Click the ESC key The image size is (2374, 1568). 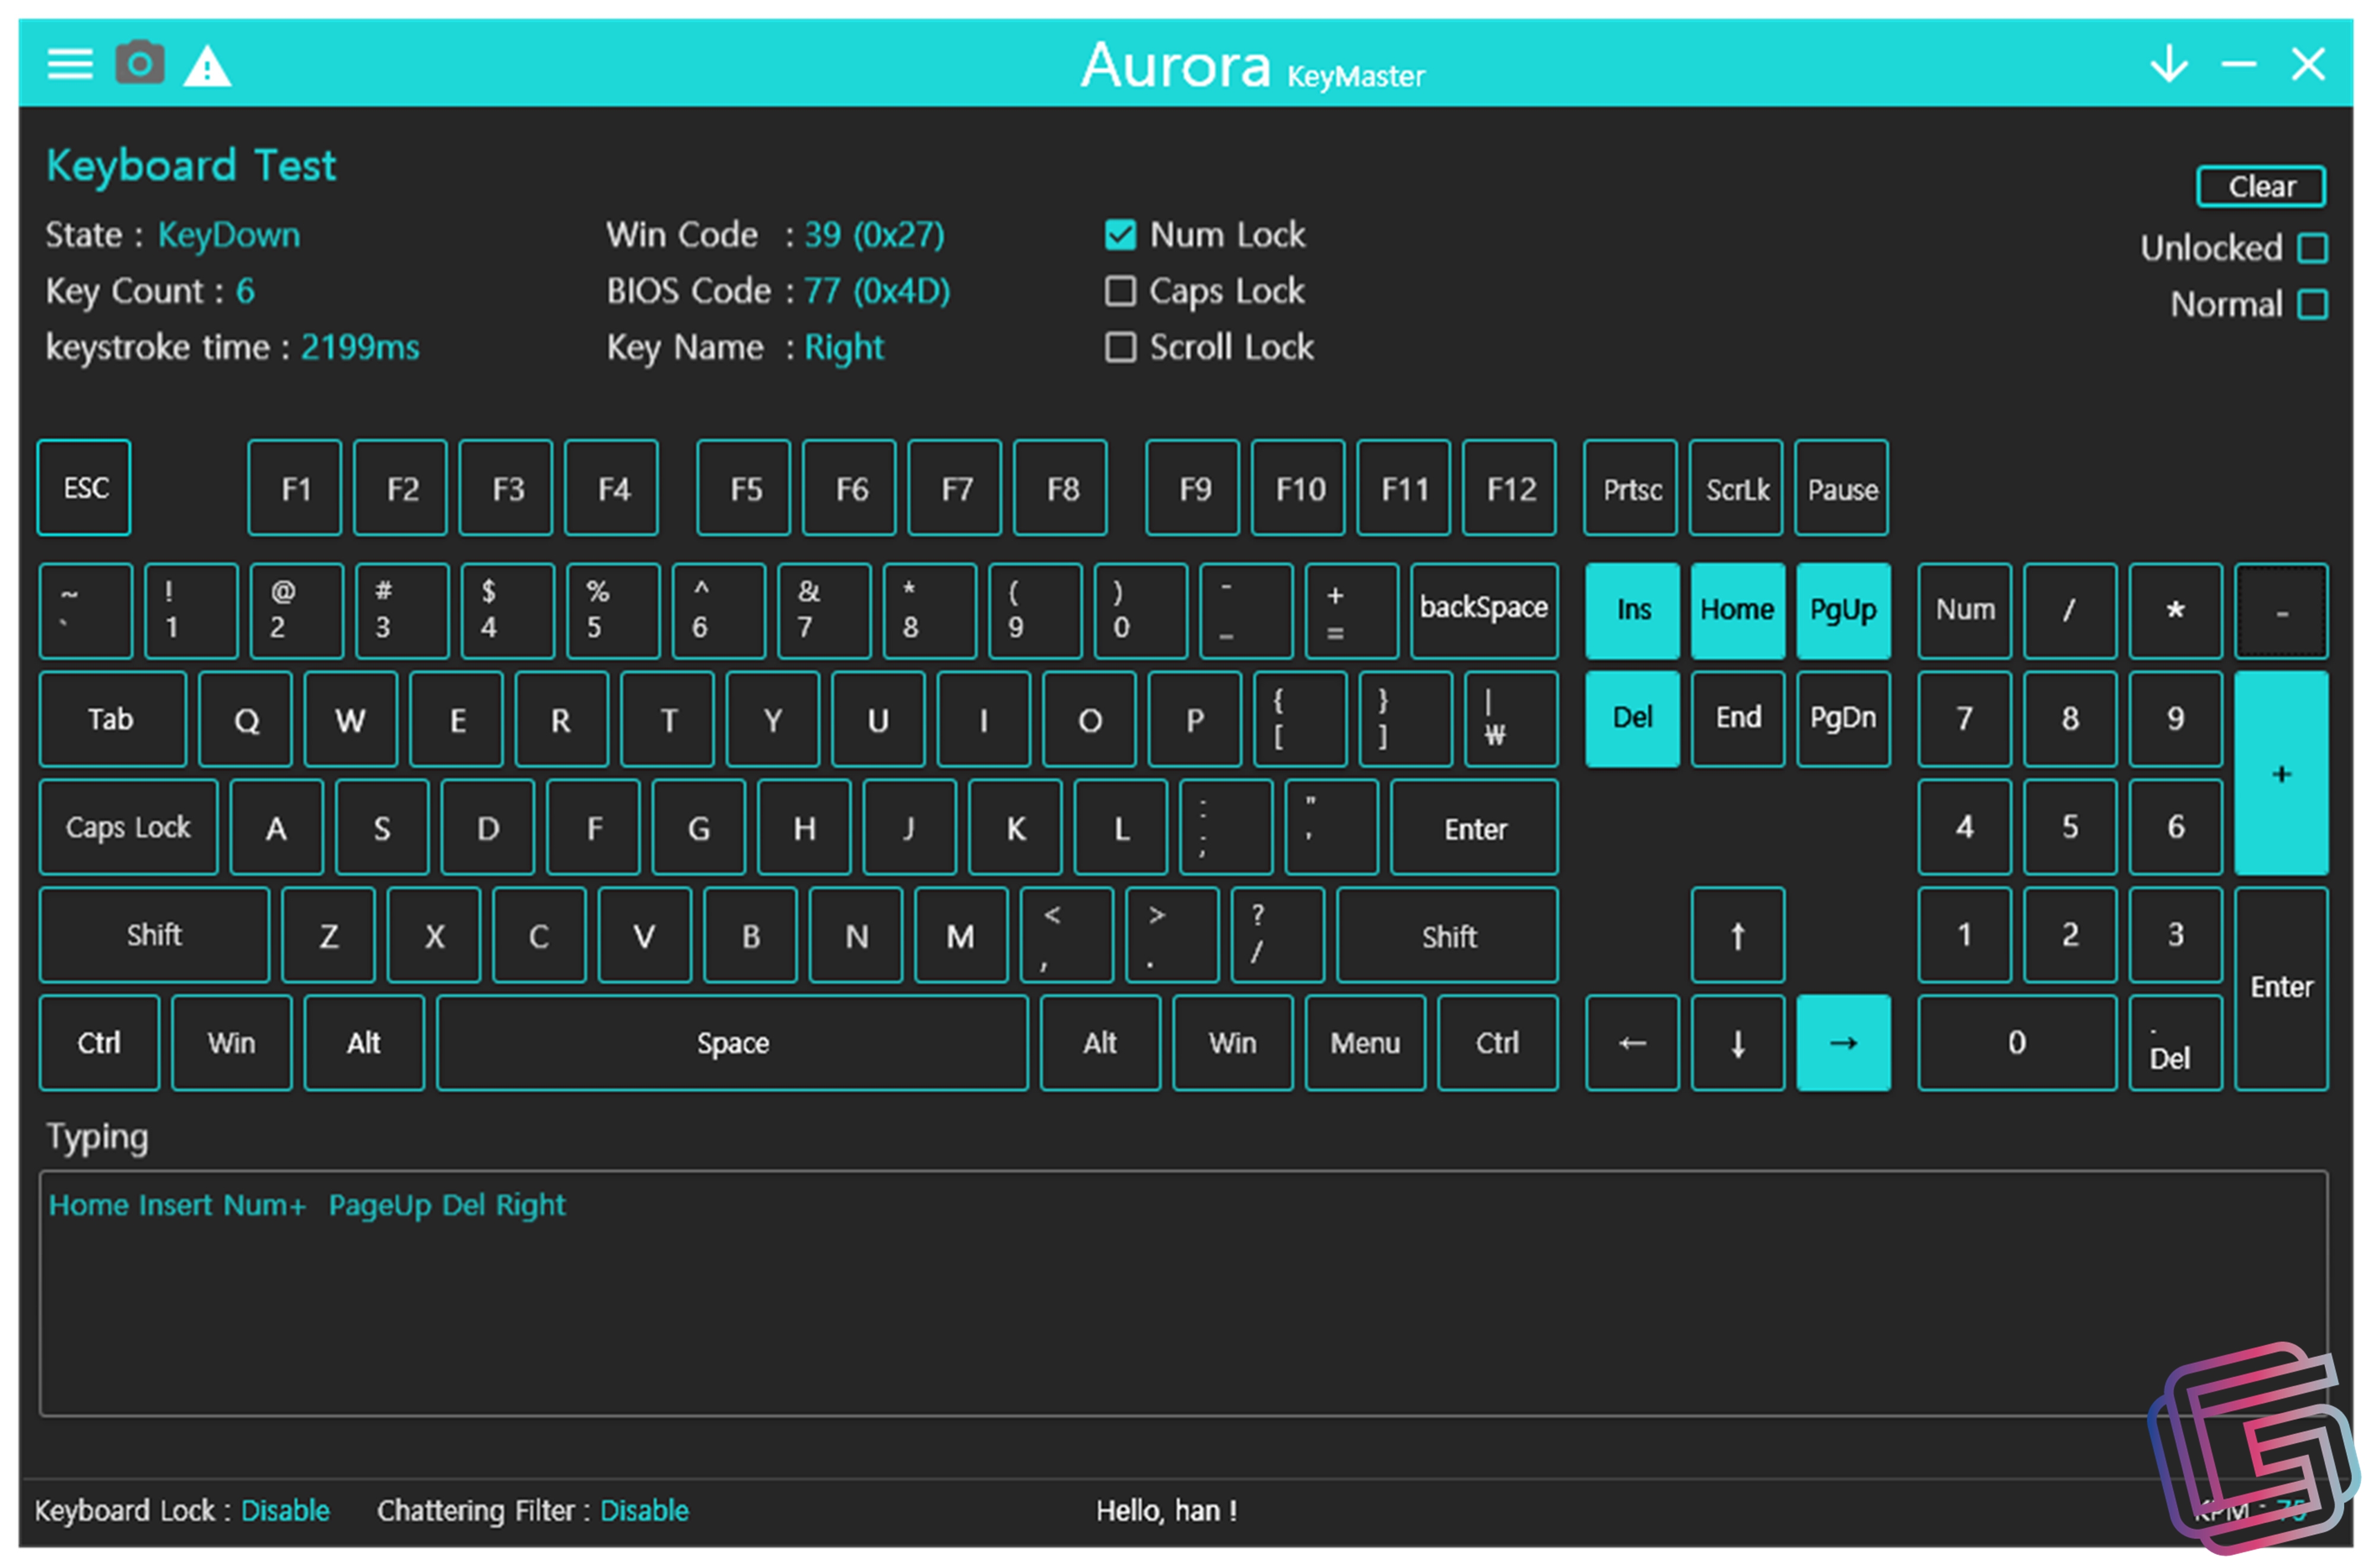[85, 488]
